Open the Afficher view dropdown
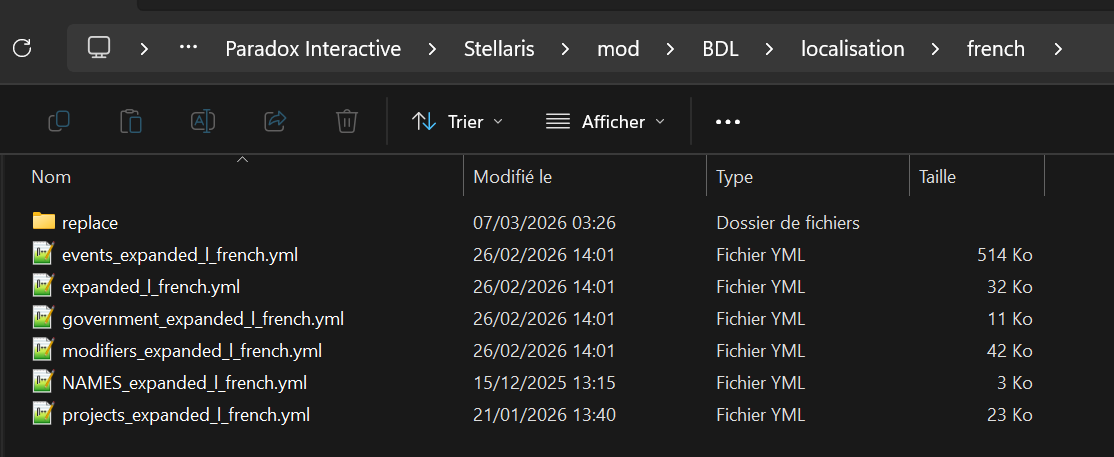1114x457 pixels. point(605,122)
